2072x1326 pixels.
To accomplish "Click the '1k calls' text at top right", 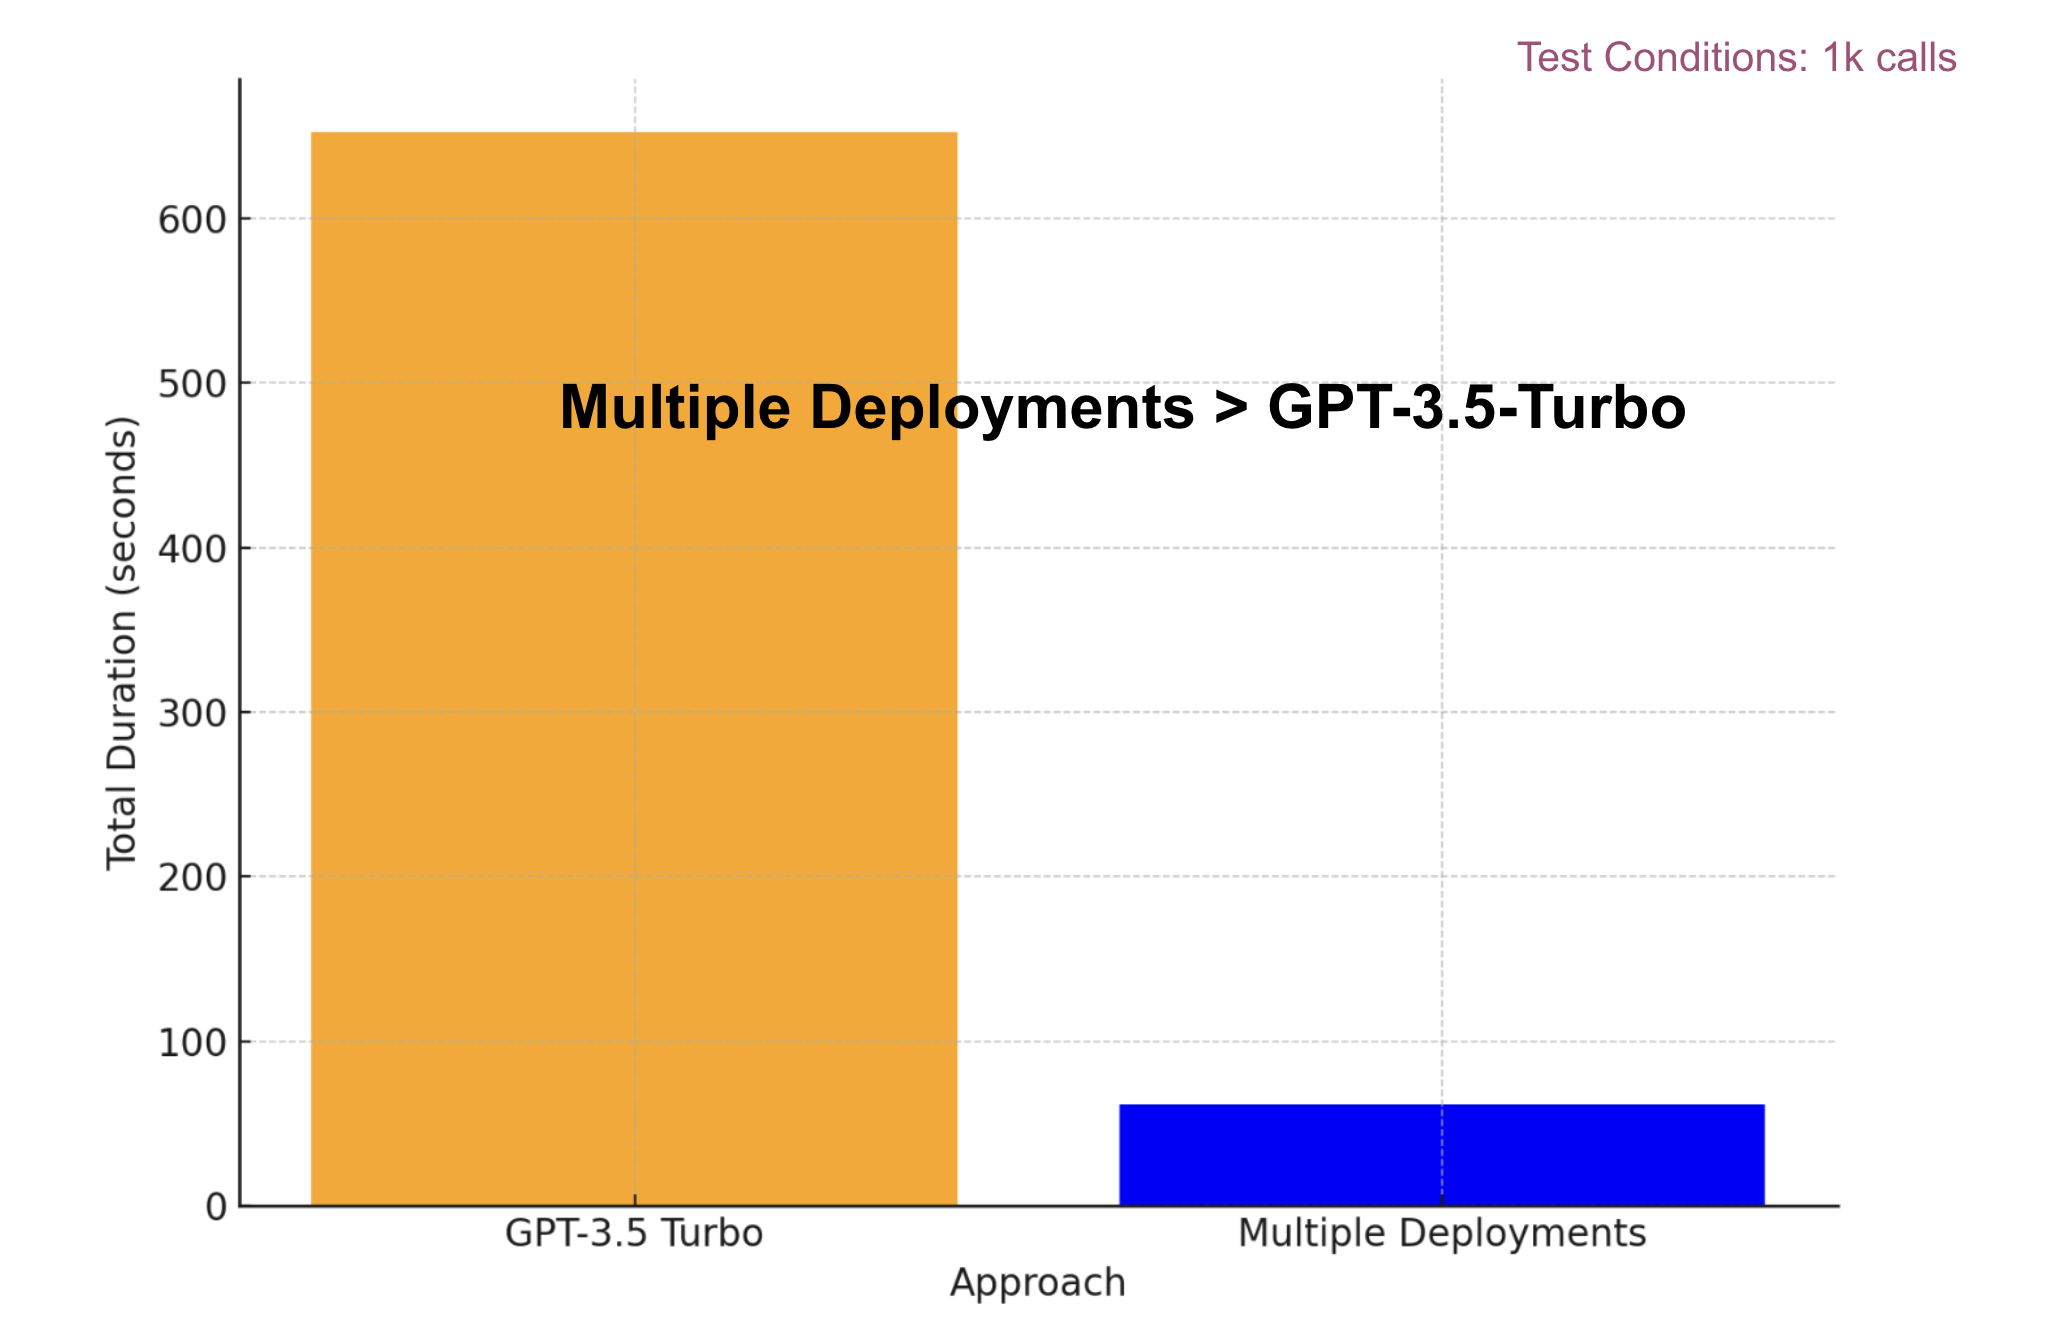I will click(1889, 58).
